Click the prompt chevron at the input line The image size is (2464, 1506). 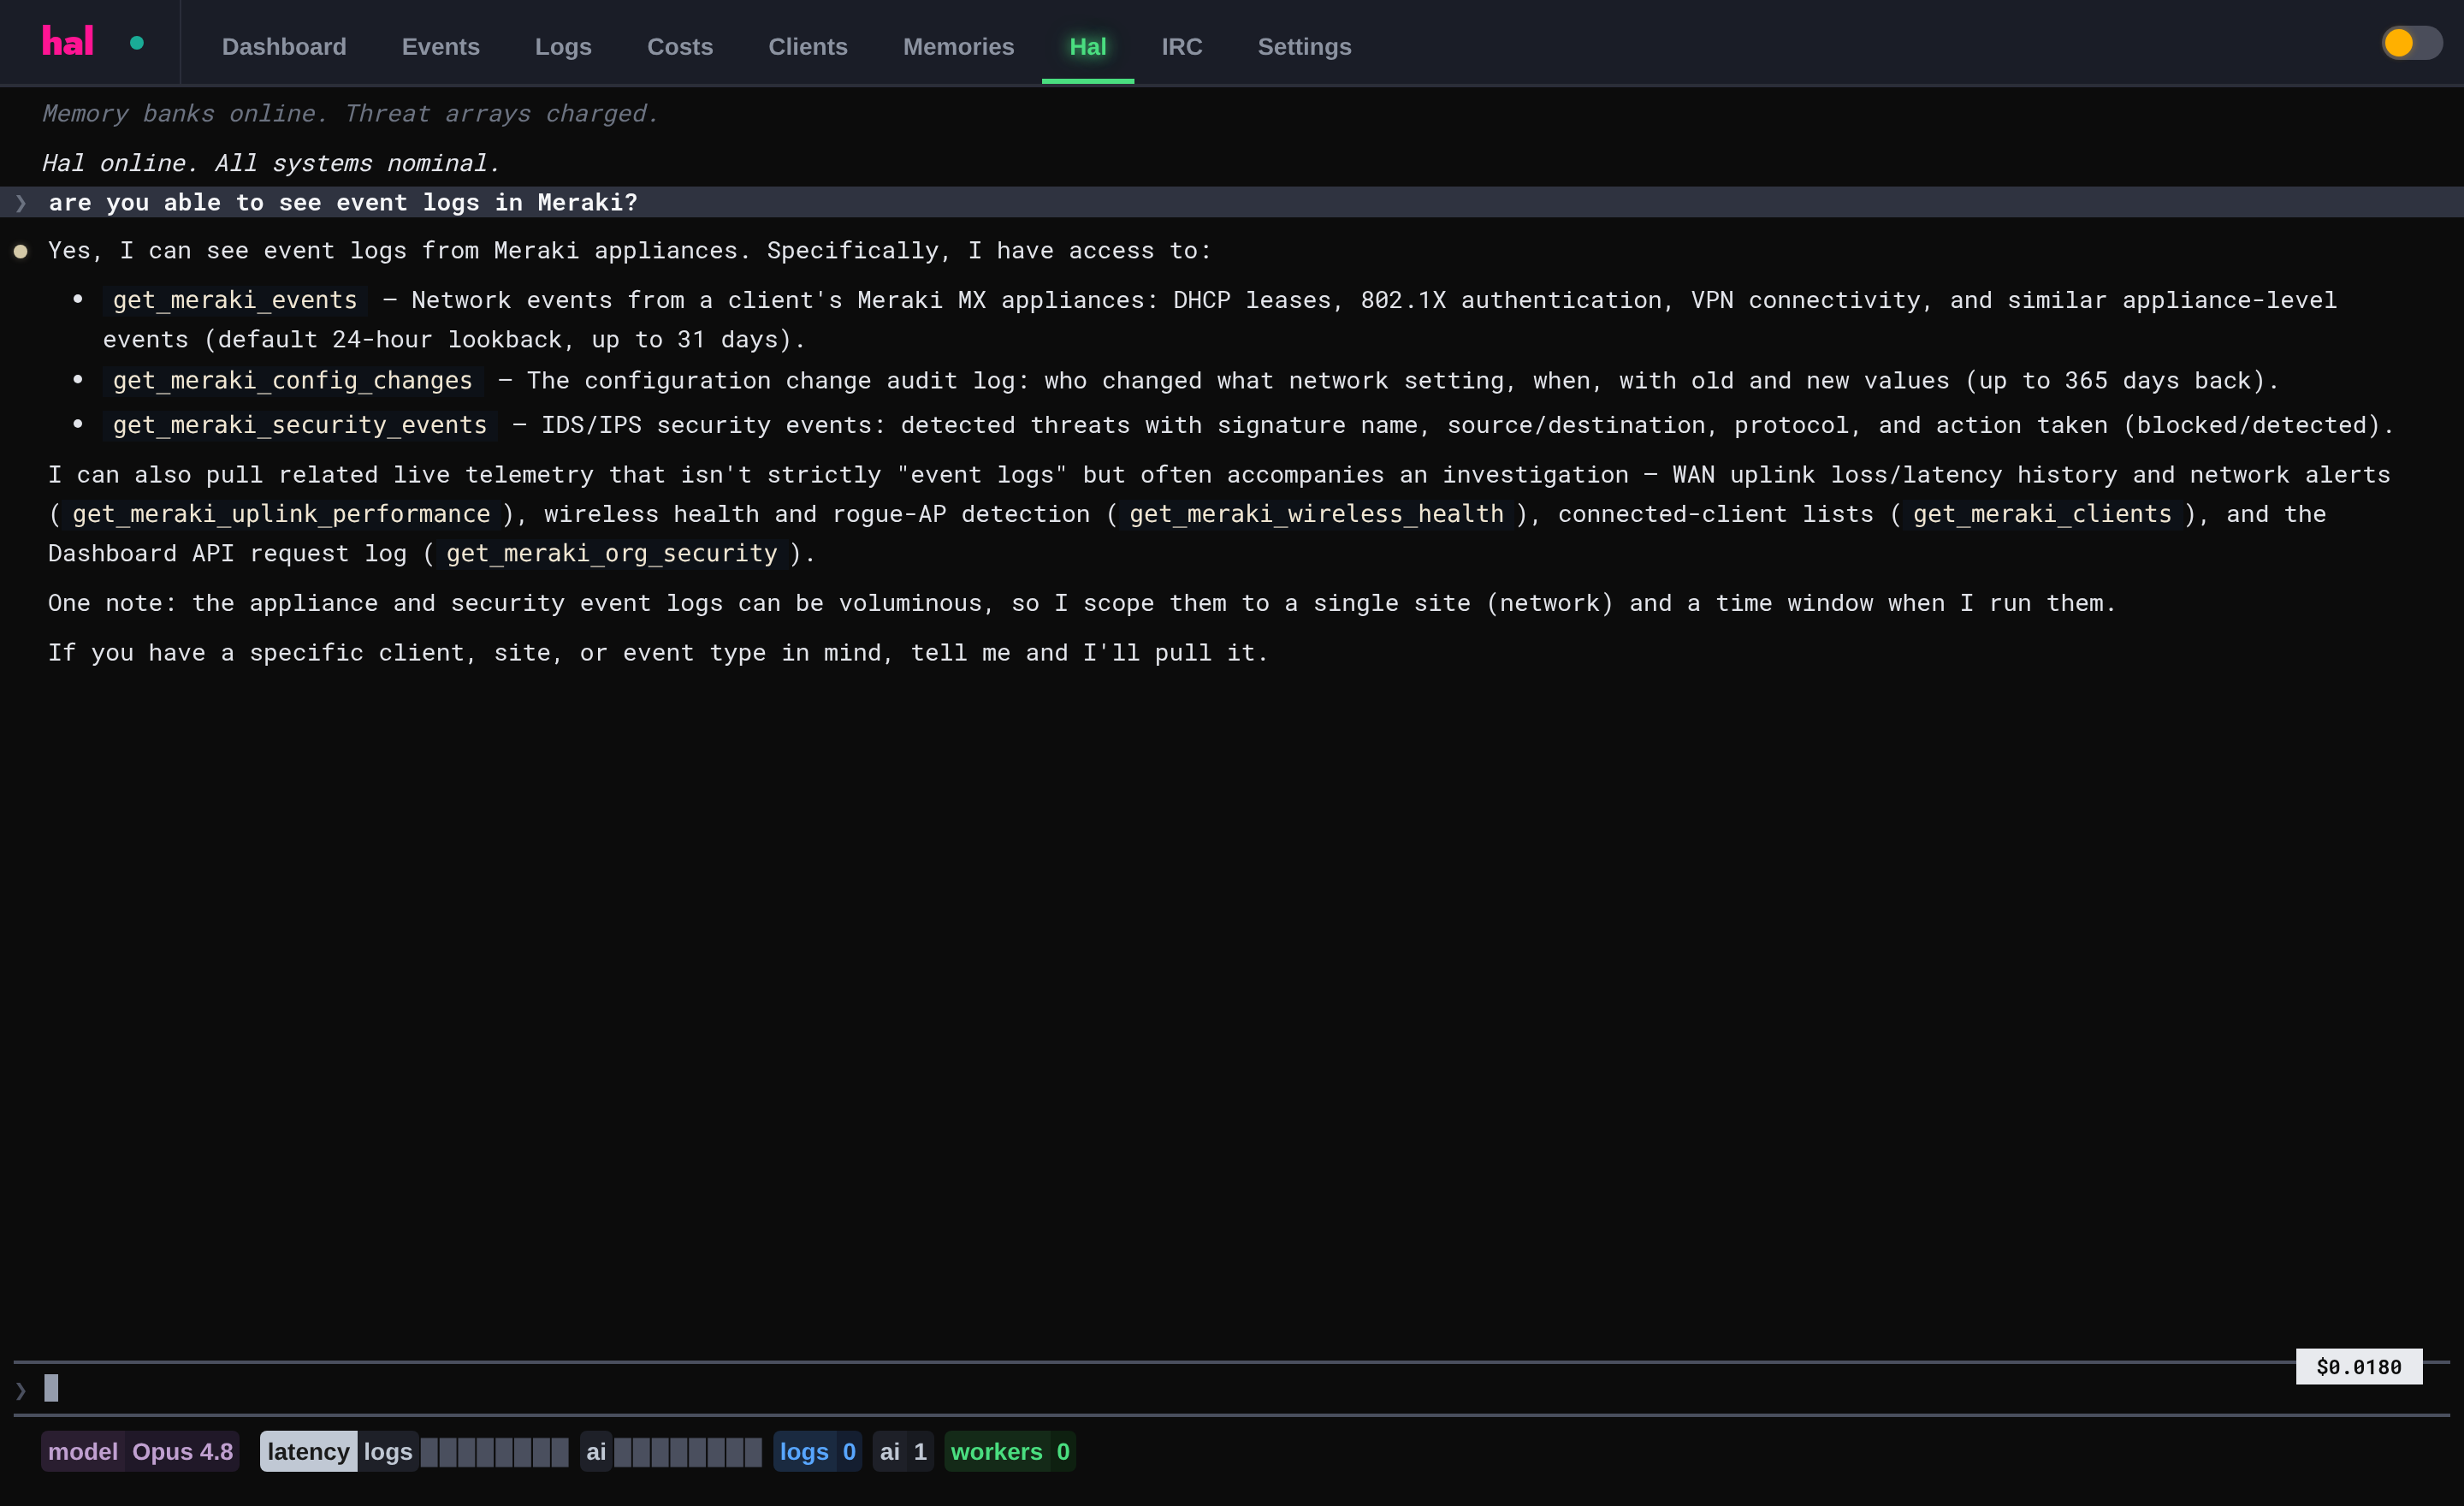[21, 1390]
